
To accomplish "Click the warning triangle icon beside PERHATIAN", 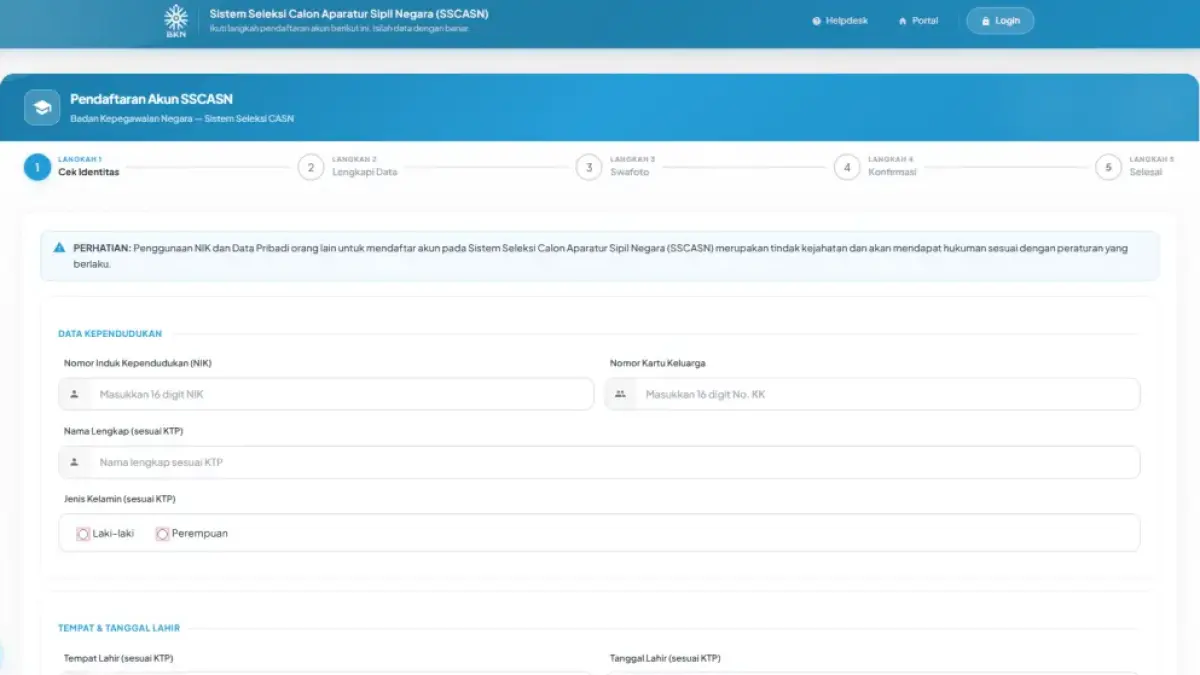I will (x=60, y=247).
